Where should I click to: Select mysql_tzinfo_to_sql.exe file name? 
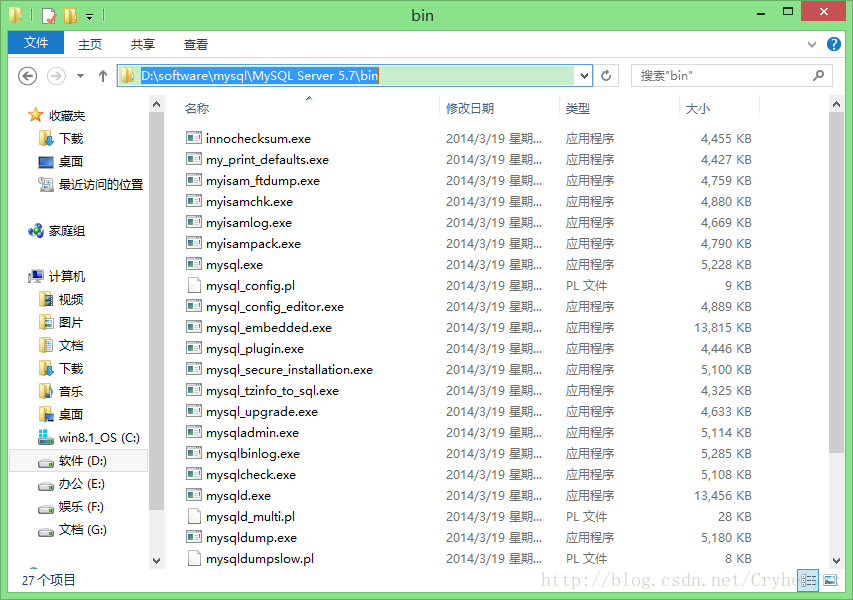(273, 391)
